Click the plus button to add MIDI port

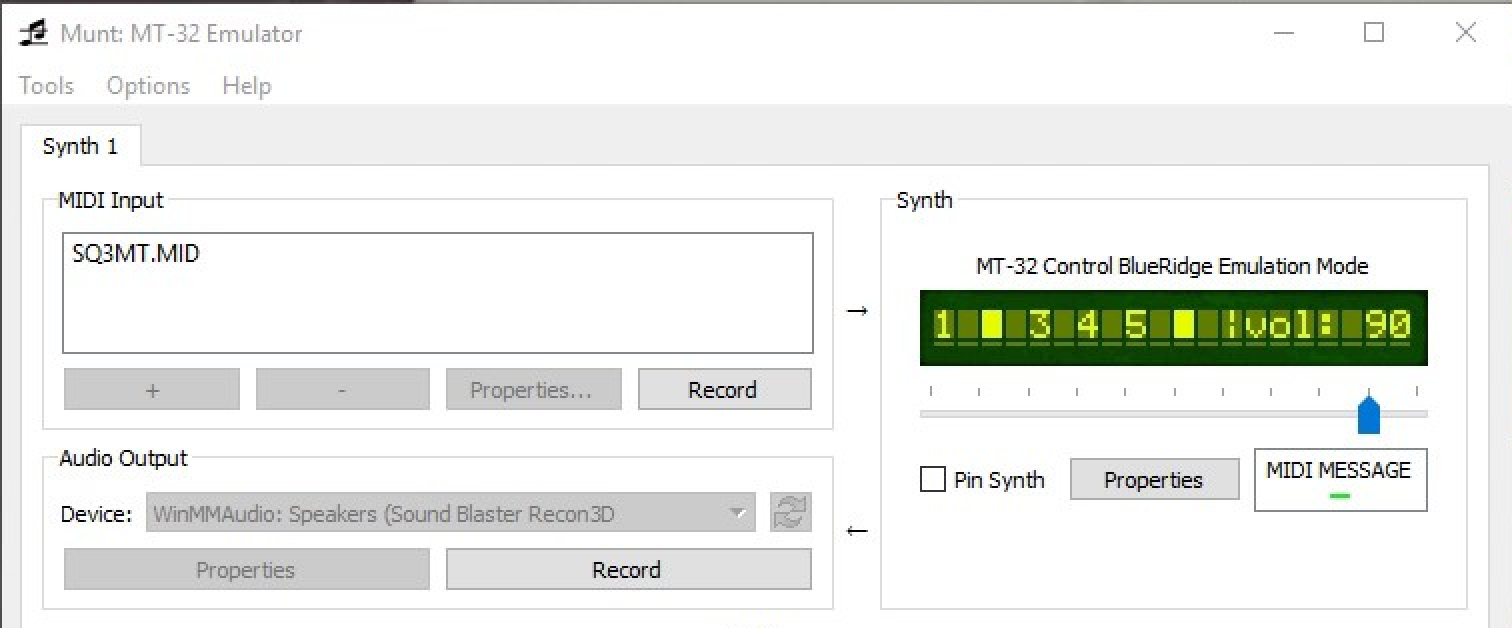click(152, 390)
